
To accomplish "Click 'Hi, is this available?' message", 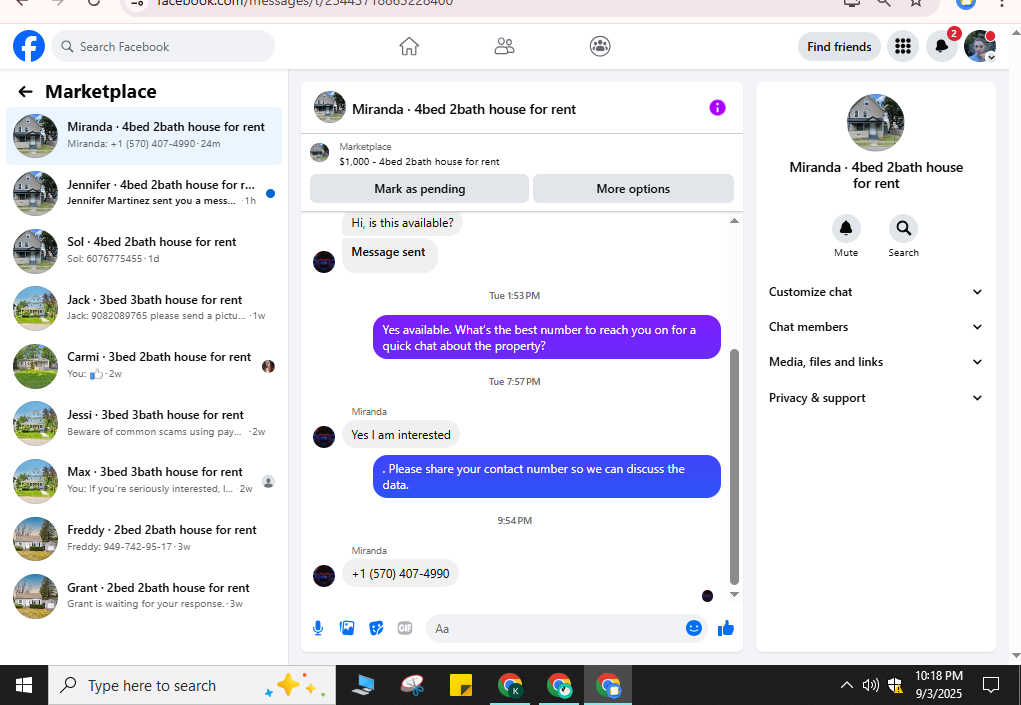I will point(402,223).
